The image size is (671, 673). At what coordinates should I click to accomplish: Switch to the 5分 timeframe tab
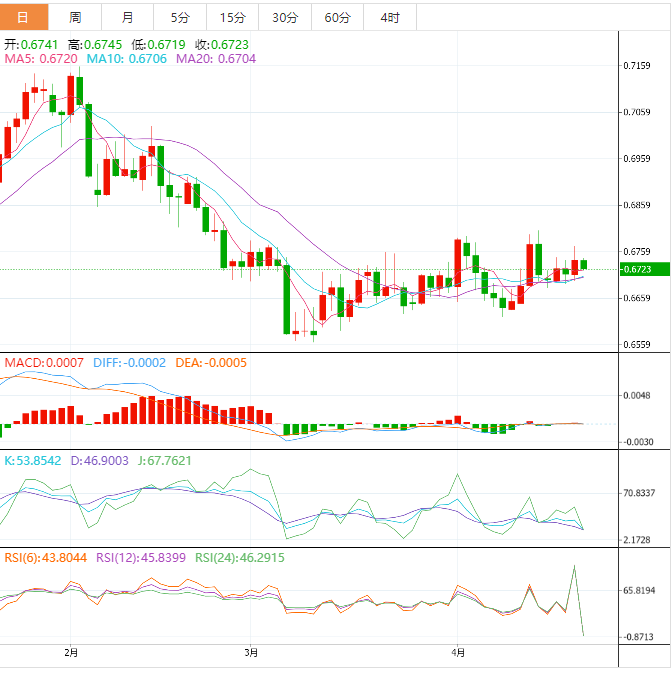point(180,18)
